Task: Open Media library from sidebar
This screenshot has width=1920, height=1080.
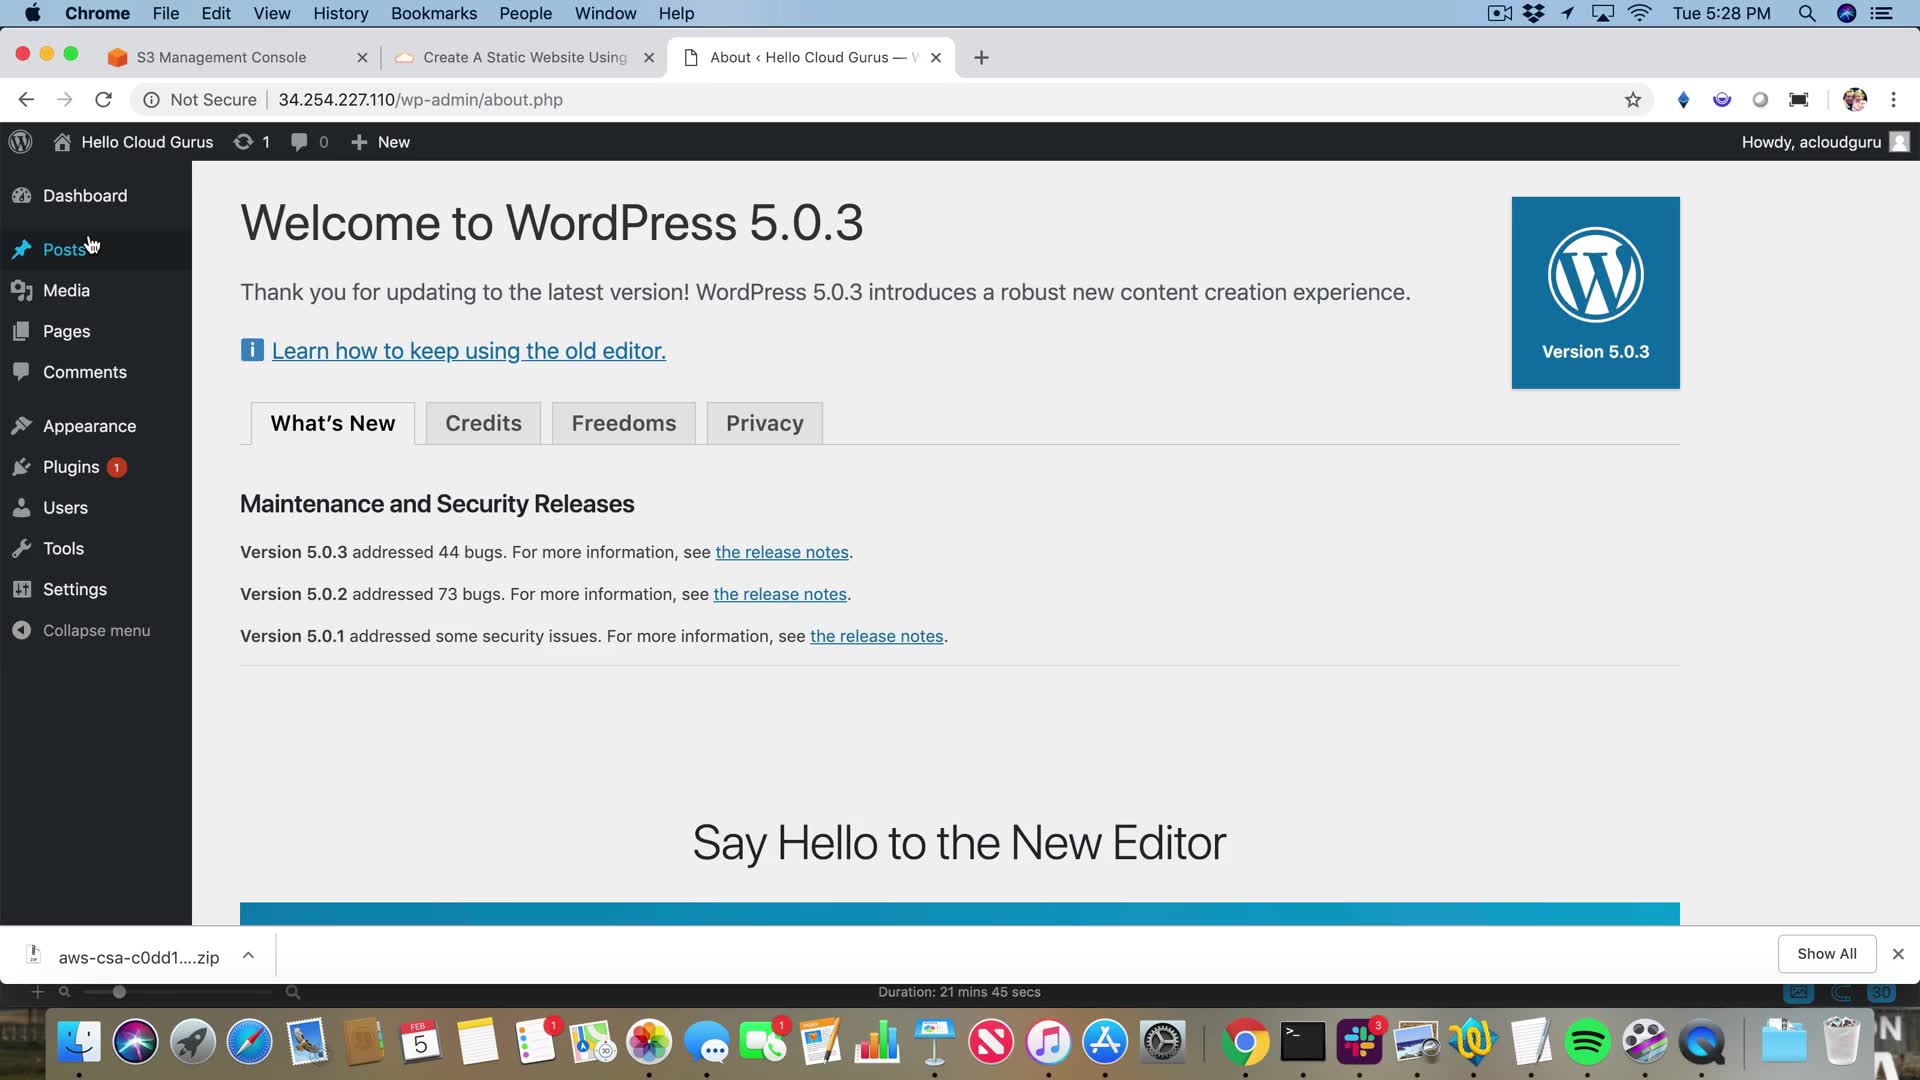Action: click(x=66, y=290)
